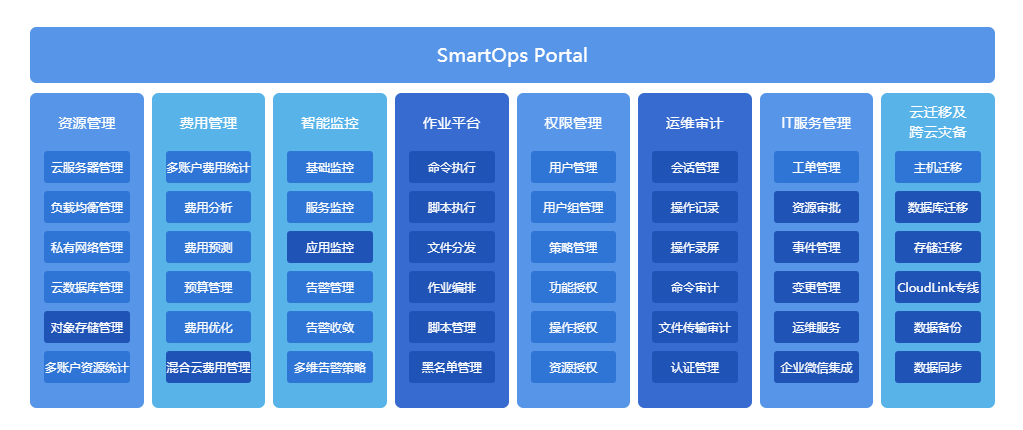Click the 对象存储管理 button
Image resolution: width=1023 pixels, height=430 pixels.
coord(87,327)
